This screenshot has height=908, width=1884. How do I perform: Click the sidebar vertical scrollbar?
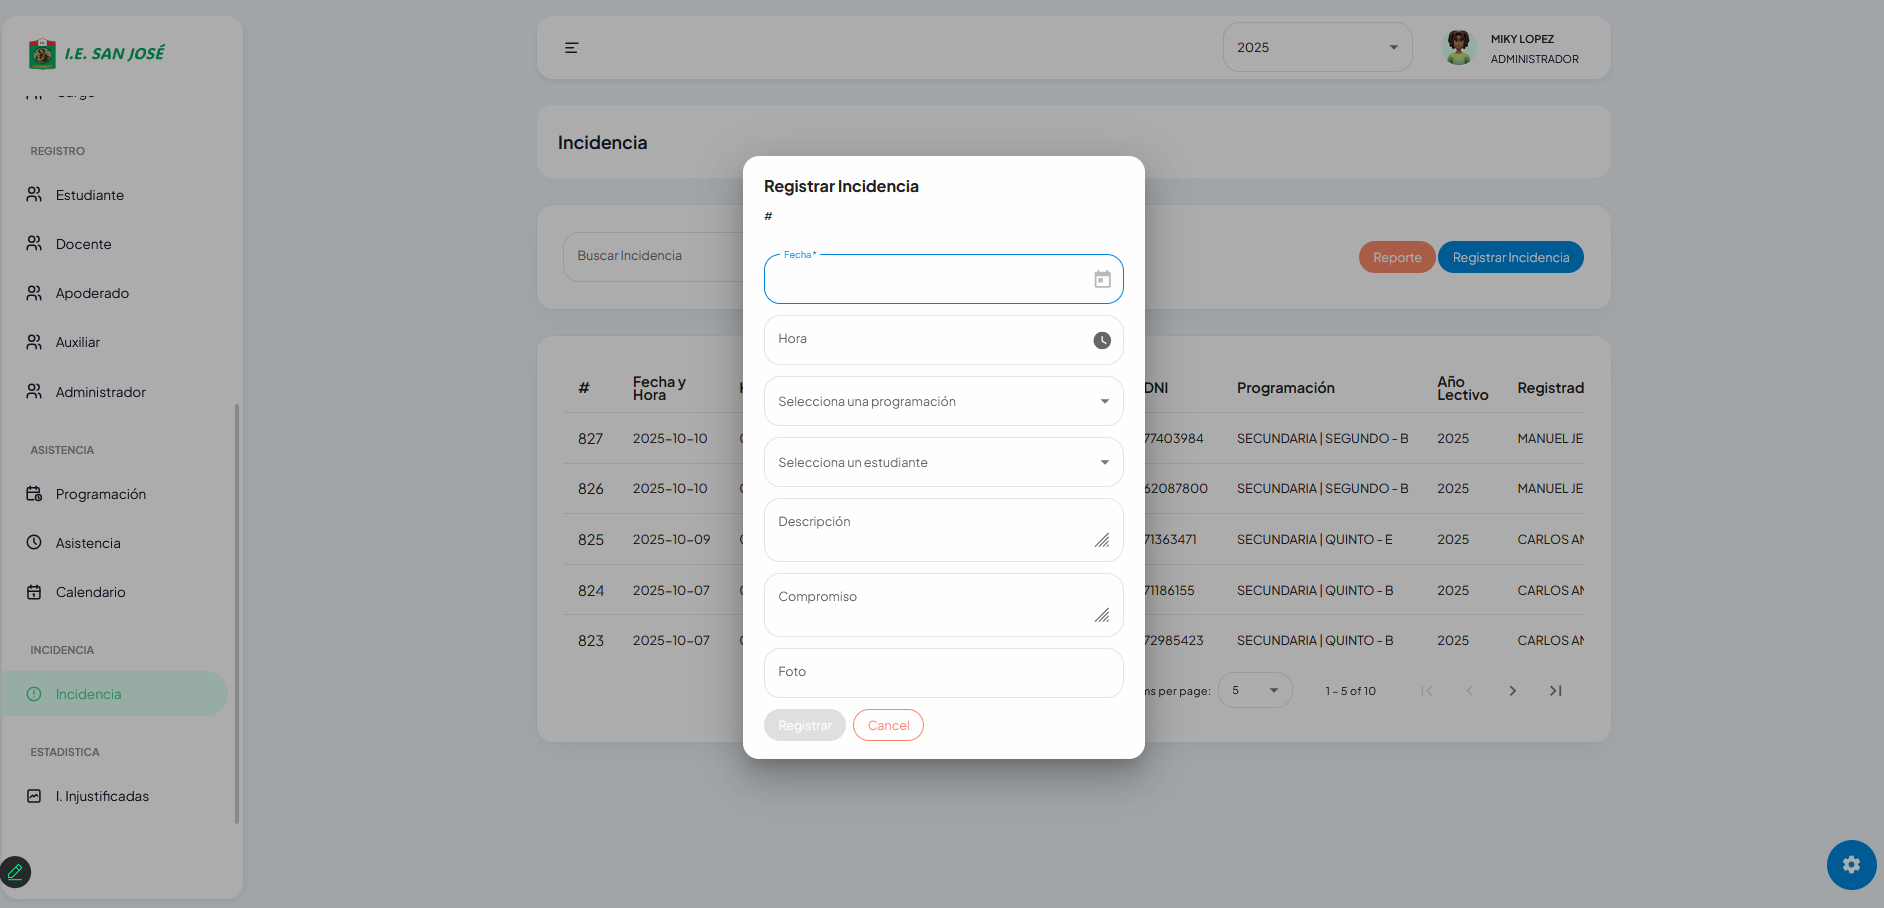click(x=237, y=612)
